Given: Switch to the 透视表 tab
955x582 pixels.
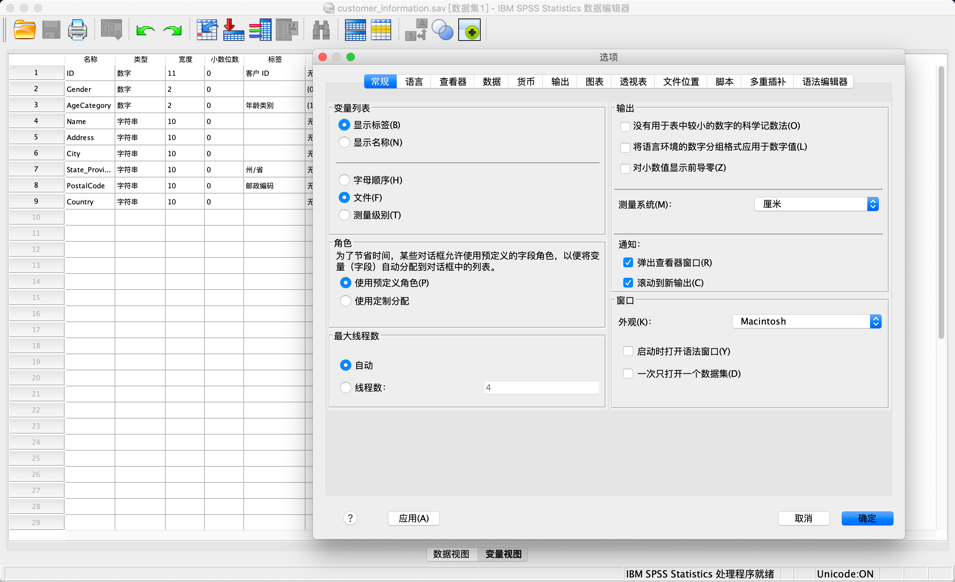Looking at the screenshot, I should 633,82.
